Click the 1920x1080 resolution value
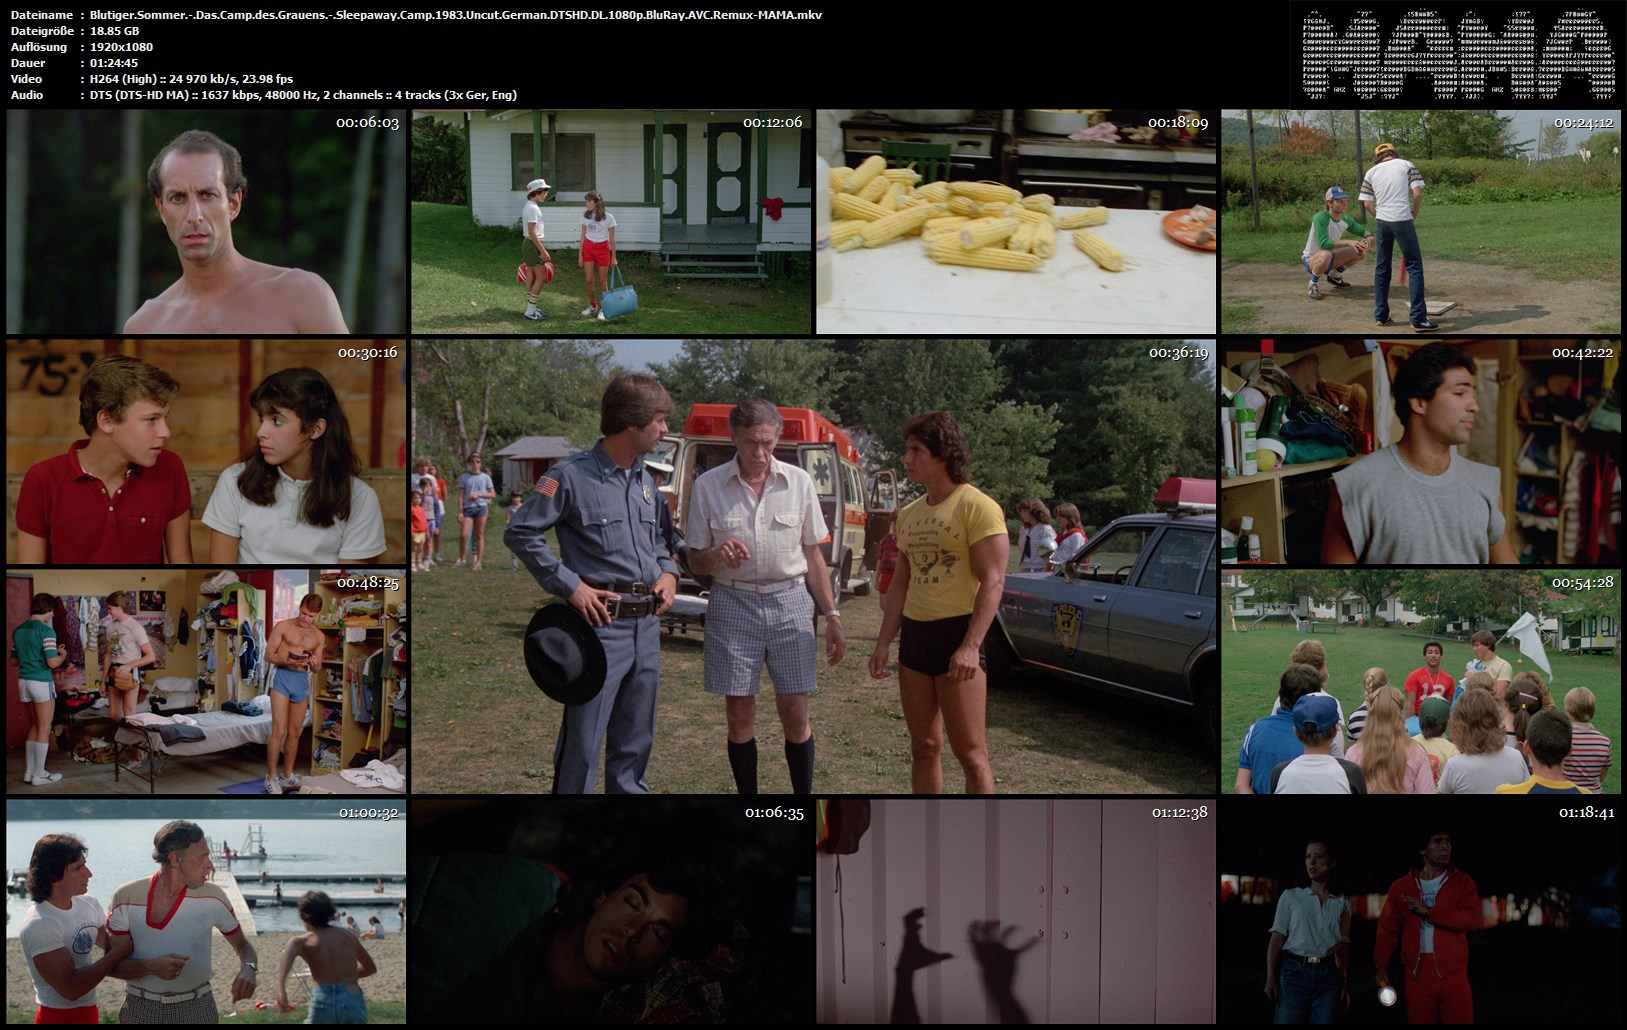The width and height of the screenshot is (1627, 1030). point(121,47)
